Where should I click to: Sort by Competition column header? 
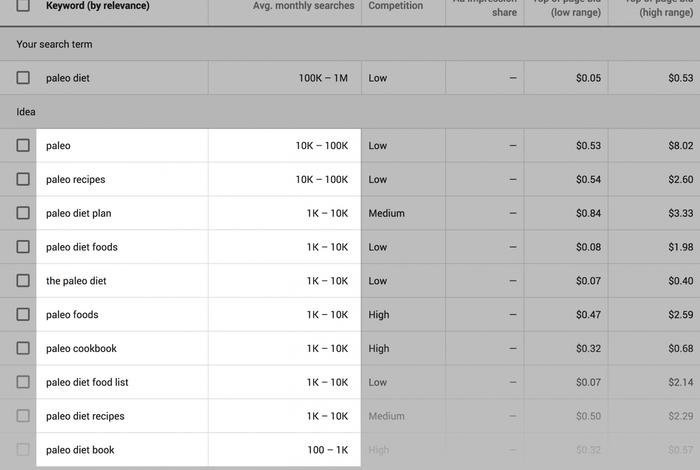click(x=396, y=6)
